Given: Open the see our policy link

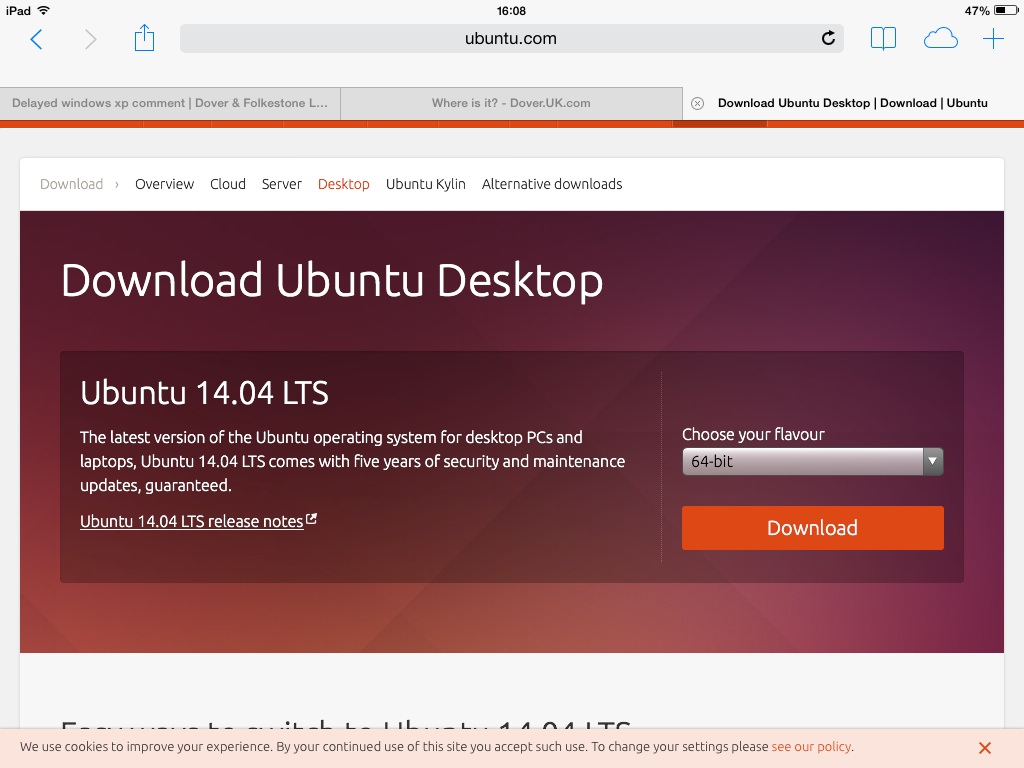Looking at the screenshot, I should pos(811,746).
